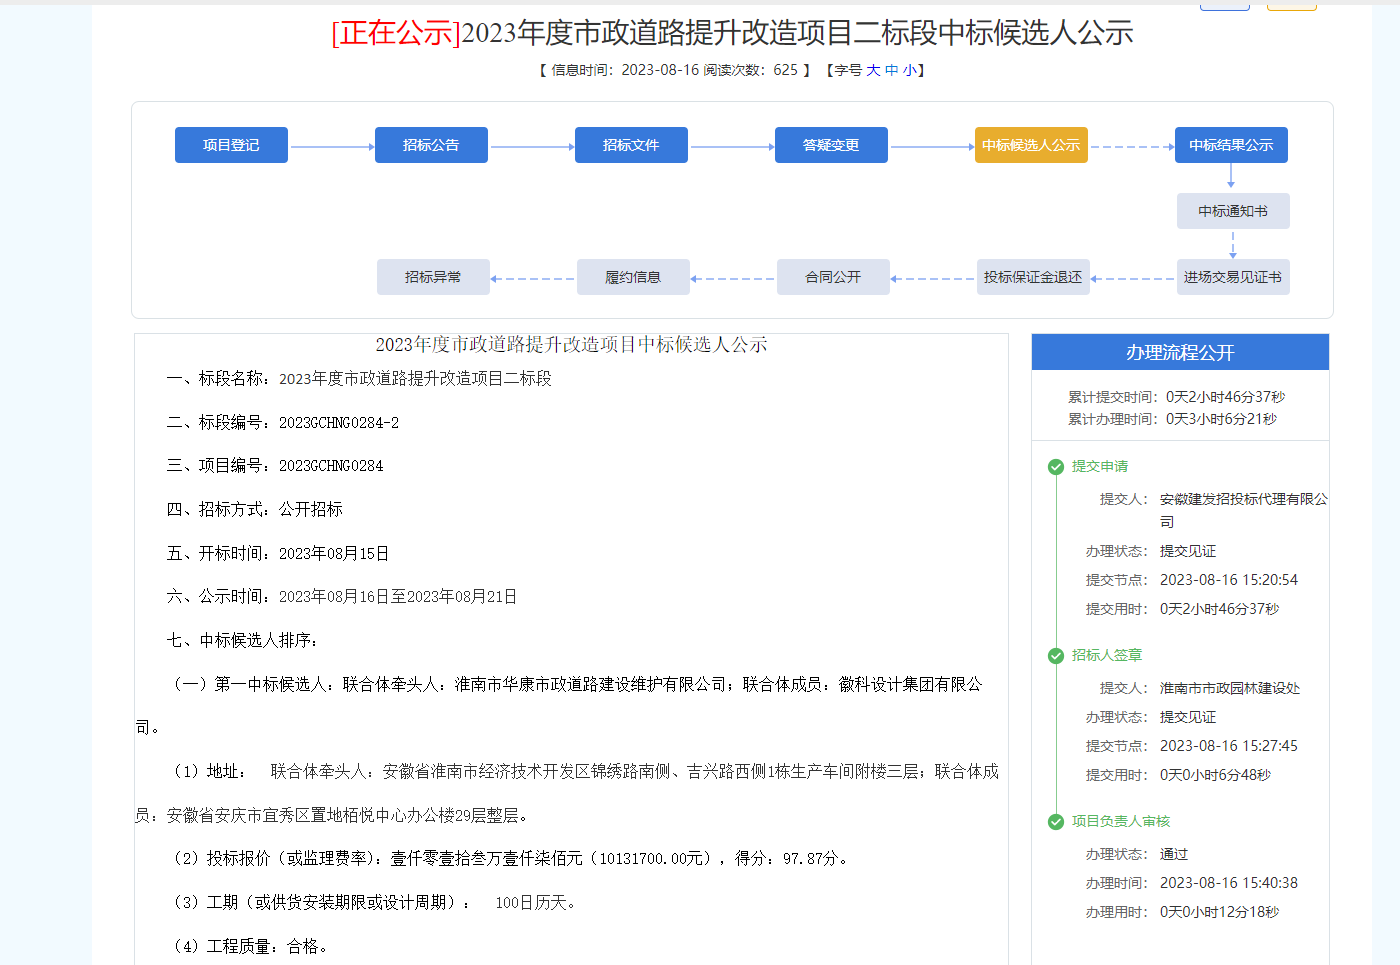Click the 标段编号 2023GCHNG0284-2 line

pos(283,422)
